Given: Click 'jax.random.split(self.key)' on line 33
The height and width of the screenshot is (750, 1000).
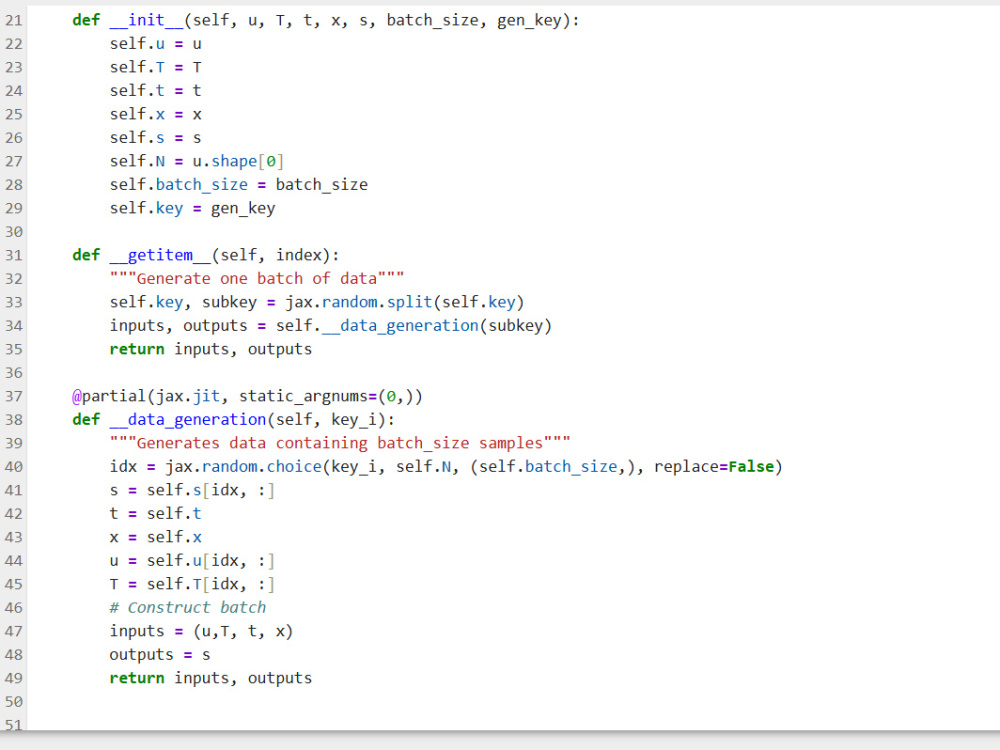Looking at the screenshot, I should (404, 302).
